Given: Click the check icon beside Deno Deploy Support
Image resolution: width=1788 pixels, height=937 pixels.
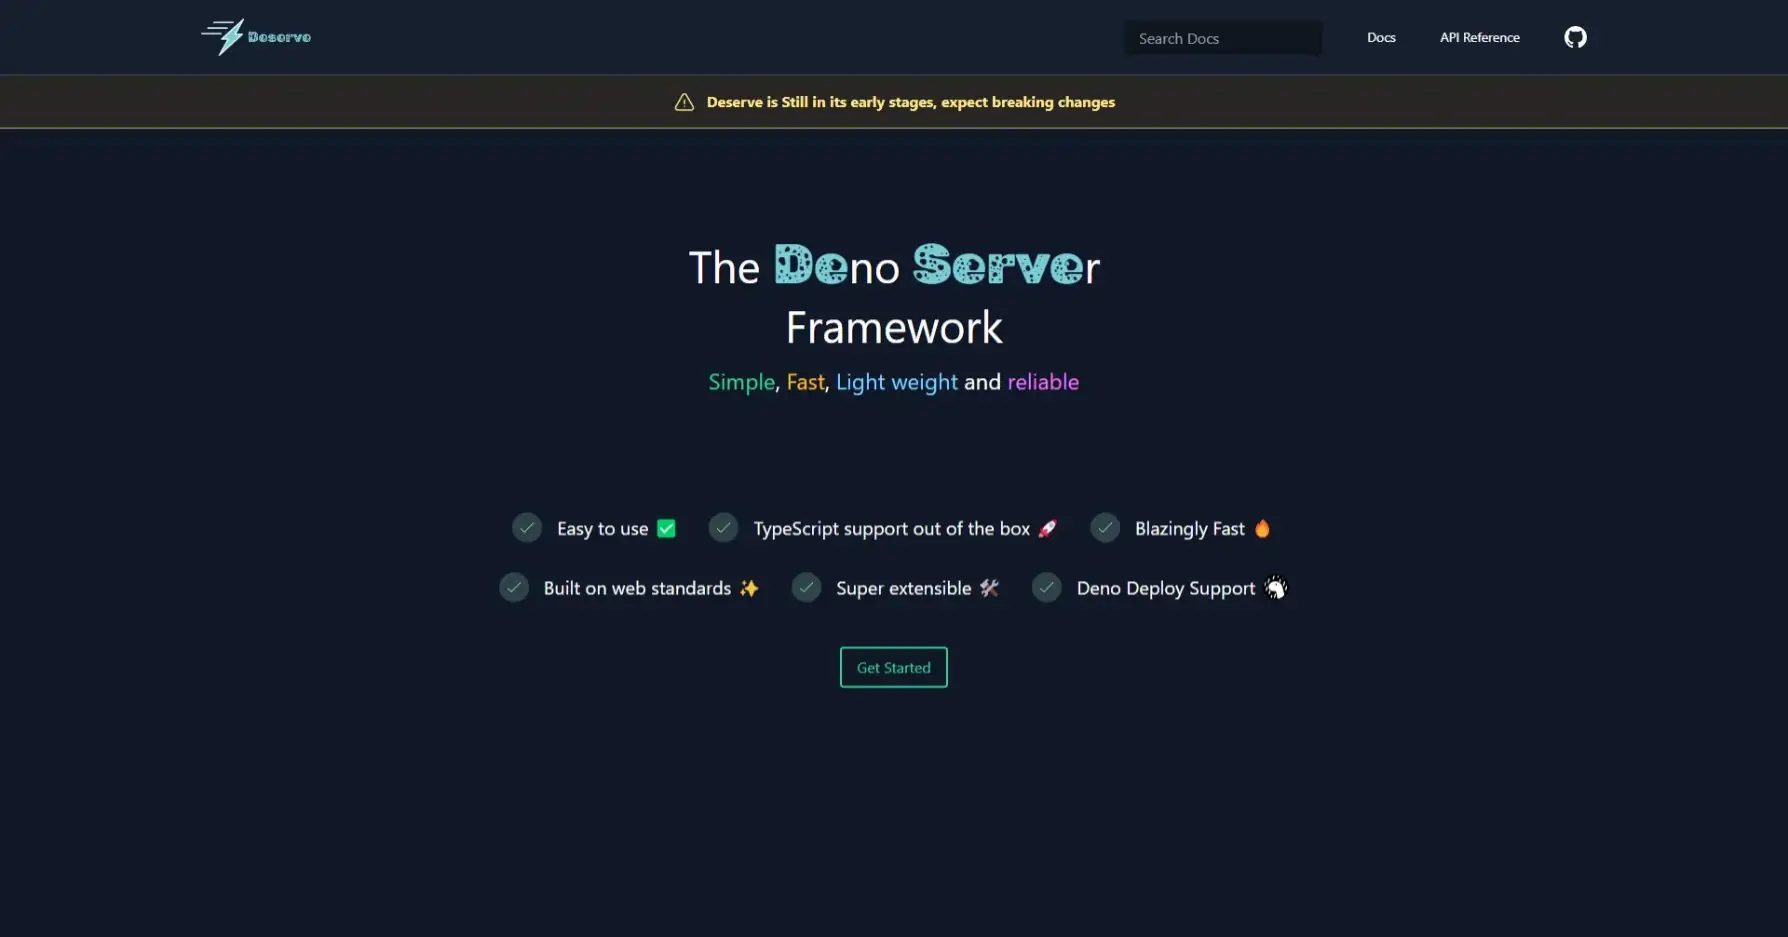Looking at the screenshot, I should click(x=1046, y=587).
